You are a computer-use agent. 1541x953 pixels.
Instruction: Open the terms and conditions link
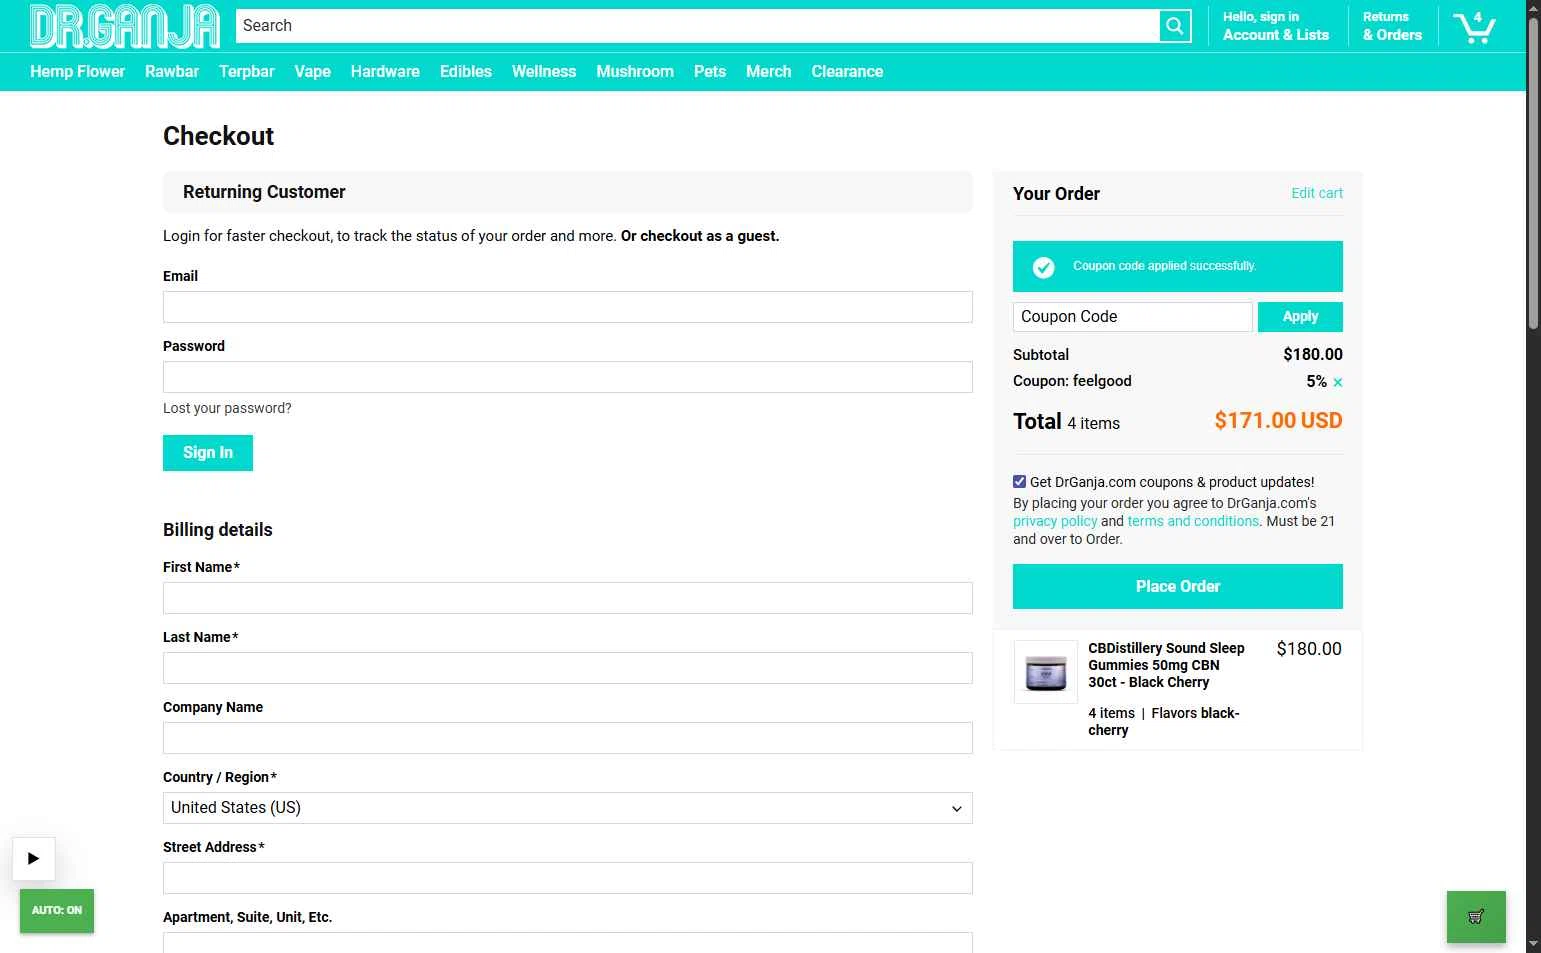click(x=1193, y=521)
